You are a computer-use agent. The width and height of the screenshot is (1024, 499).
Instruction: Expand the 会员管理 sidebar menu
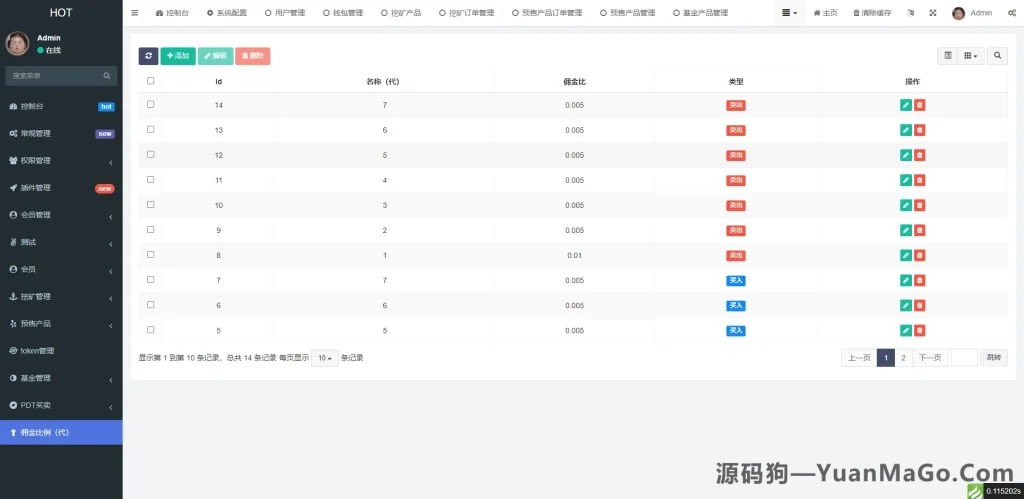[61, 215]
